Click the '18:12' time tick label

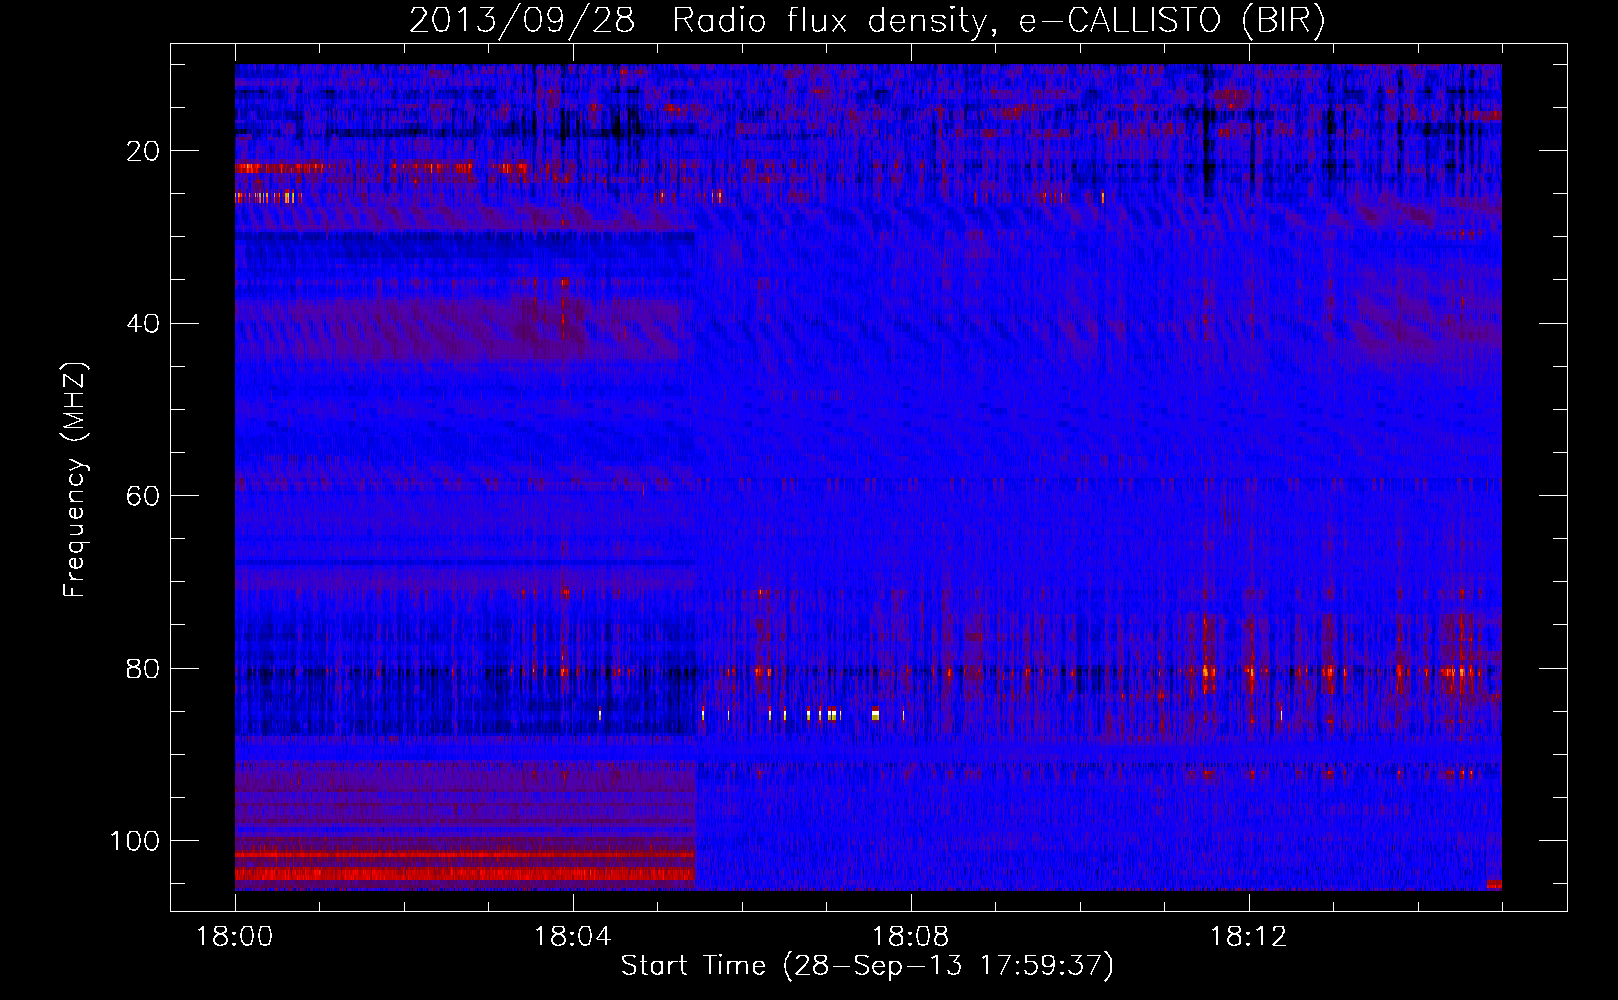point(1248,937)
